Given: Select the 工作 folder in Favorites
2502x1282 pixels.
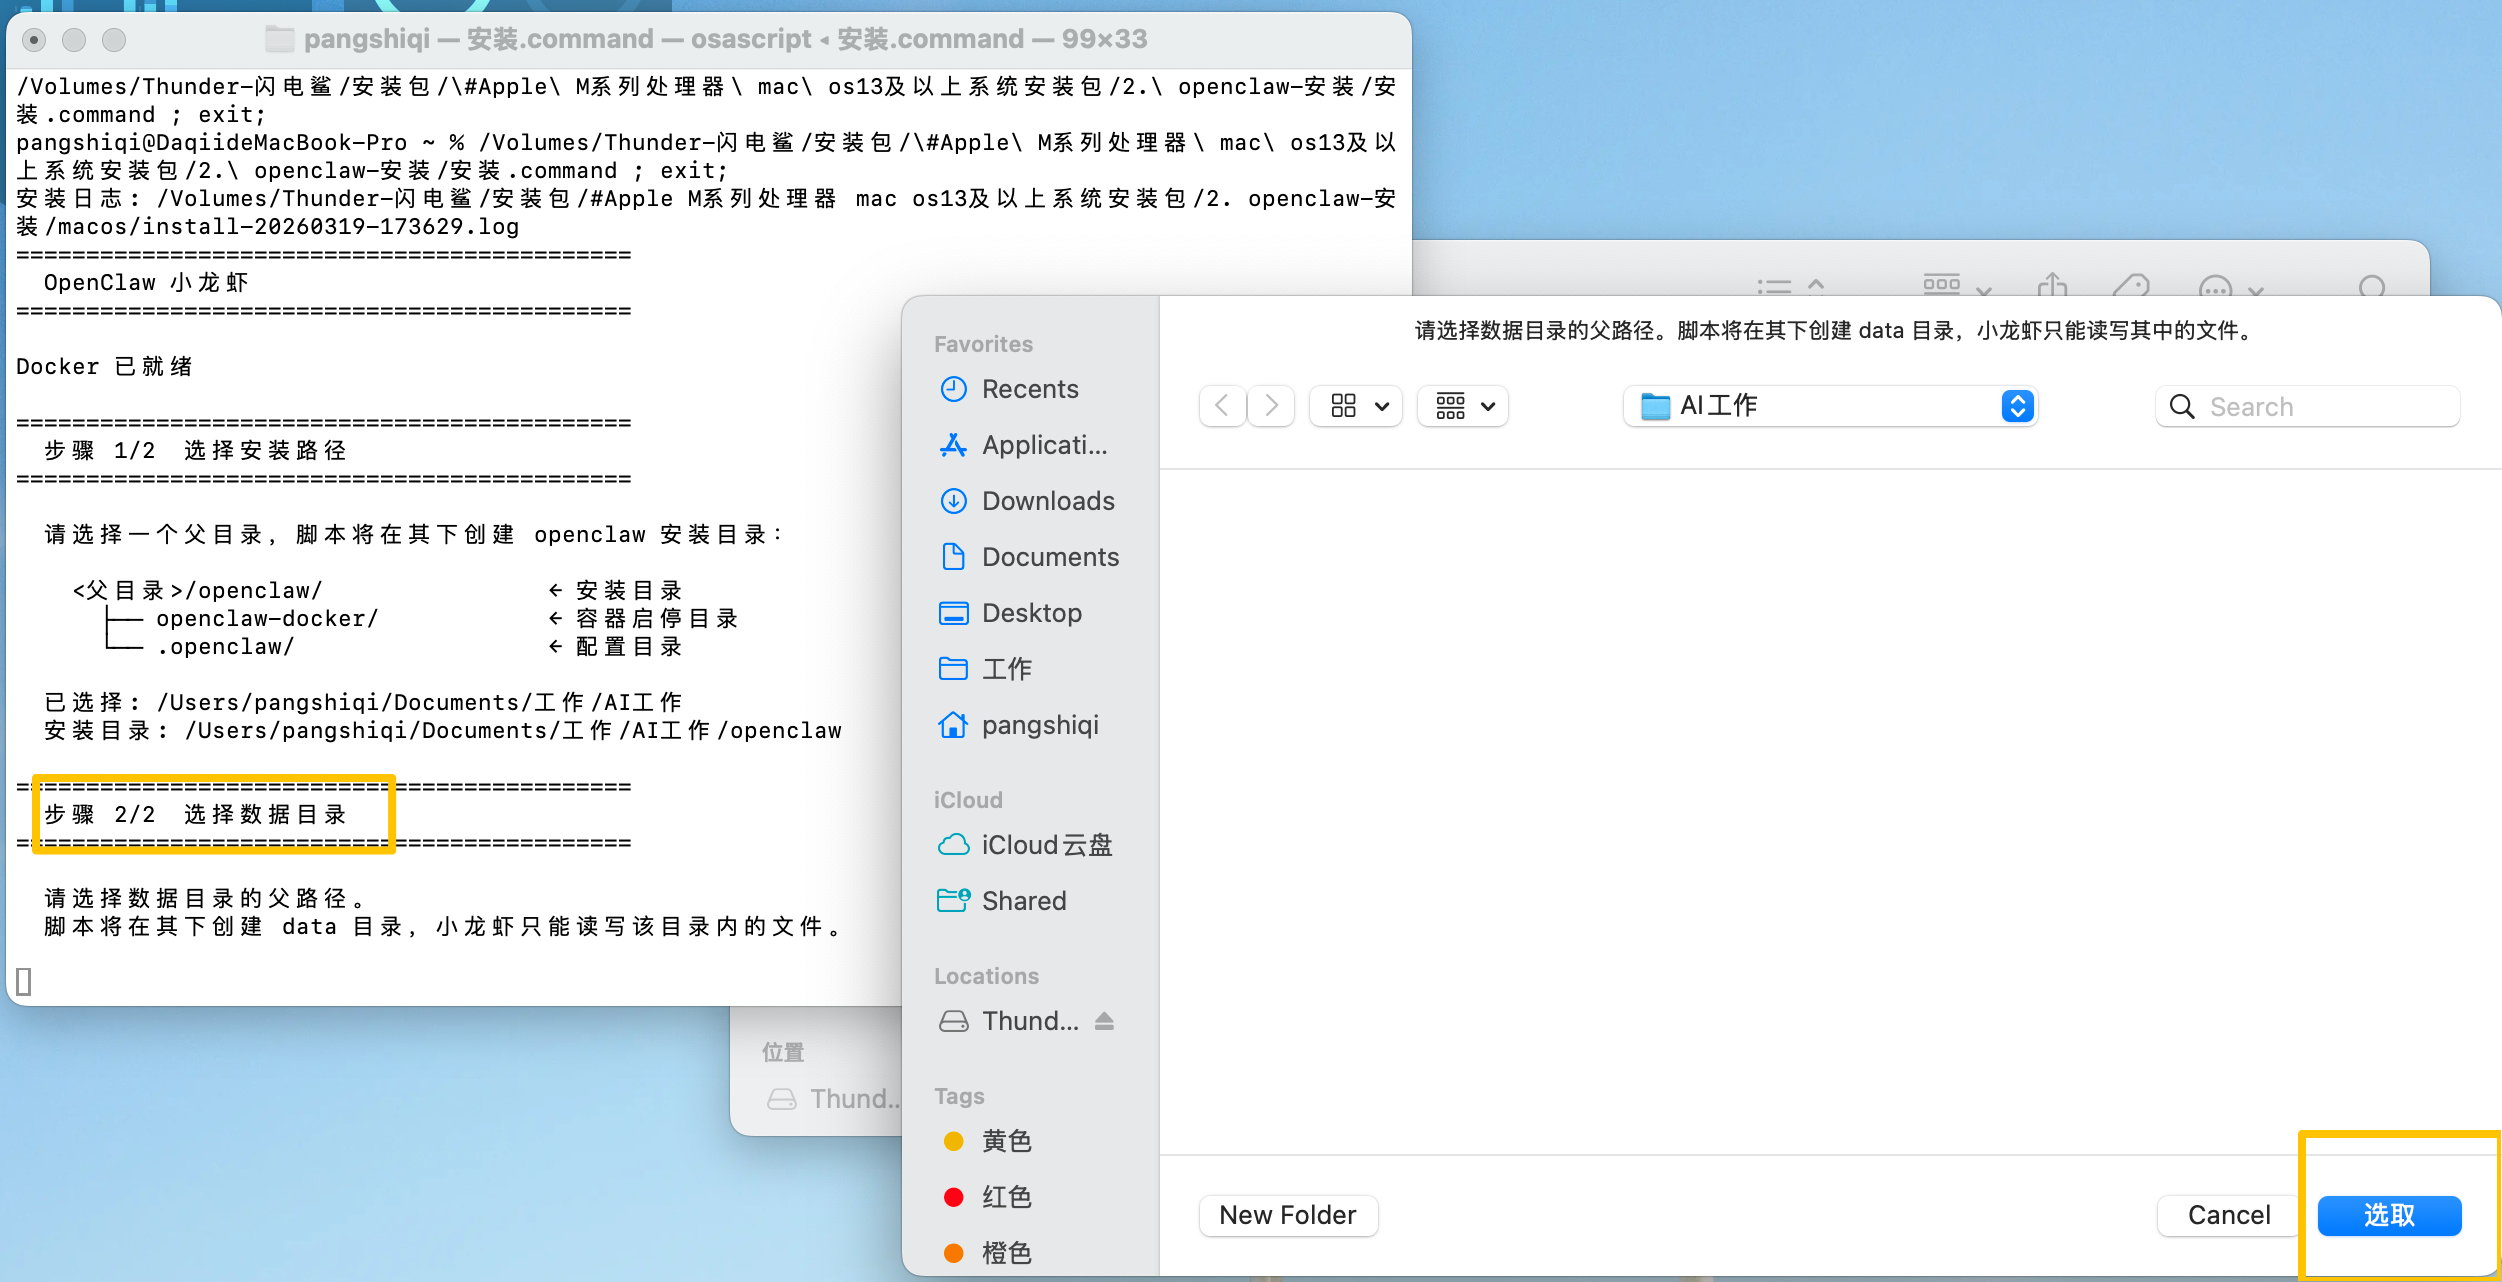Looking at the screenshot, I should pos(1005,669).
